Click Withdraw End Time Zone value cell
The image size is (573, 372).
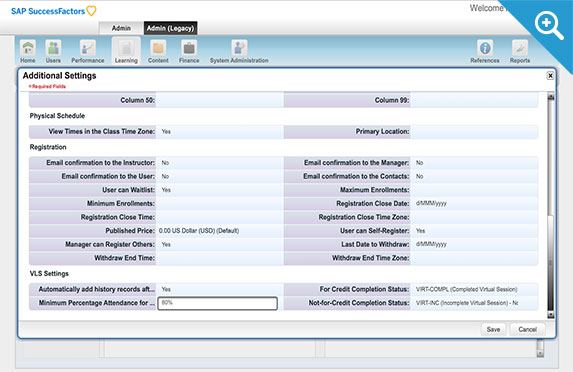coord(474,258)
